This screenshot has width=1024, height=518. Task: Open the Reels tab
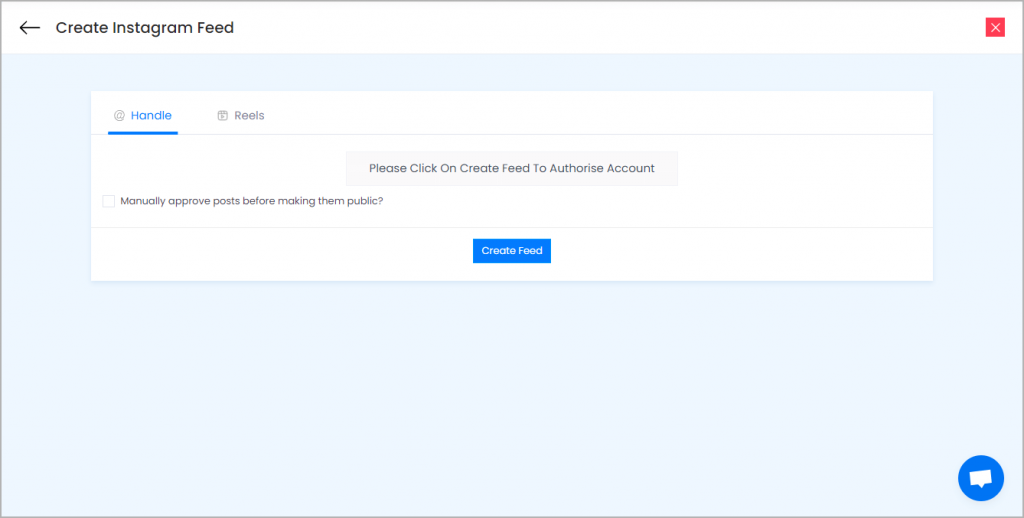pos(241,116)
